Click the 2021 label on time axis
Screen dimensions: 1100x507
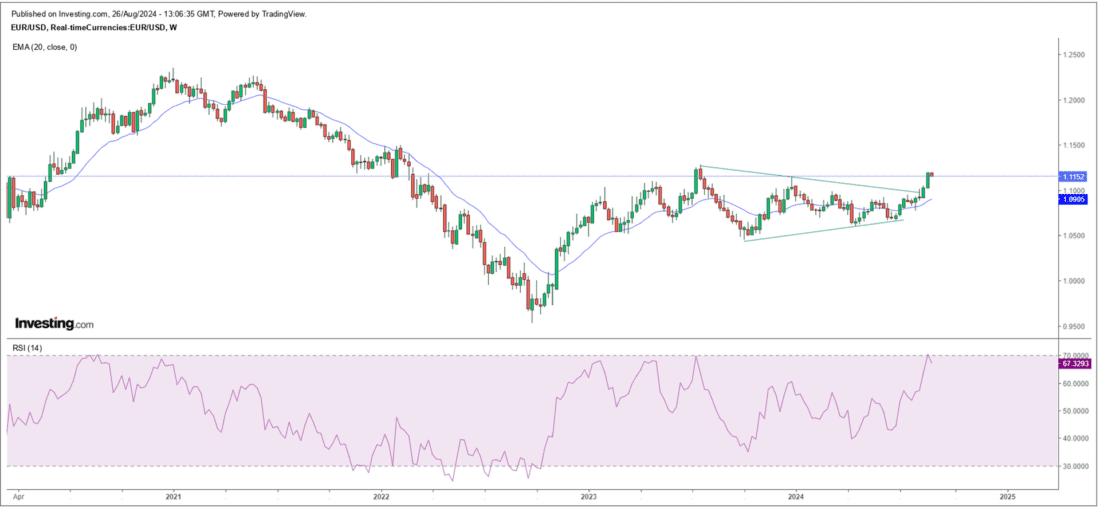(173, 495)
